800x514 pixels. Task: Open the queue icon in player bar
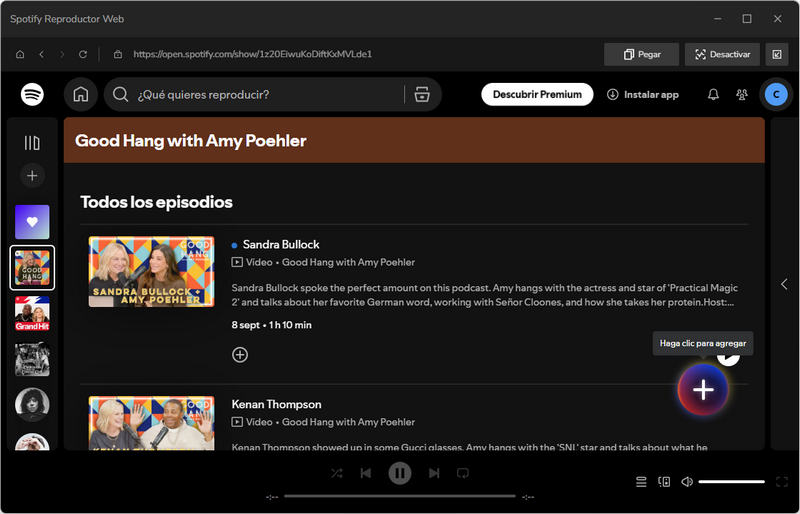tap(641, 481)
